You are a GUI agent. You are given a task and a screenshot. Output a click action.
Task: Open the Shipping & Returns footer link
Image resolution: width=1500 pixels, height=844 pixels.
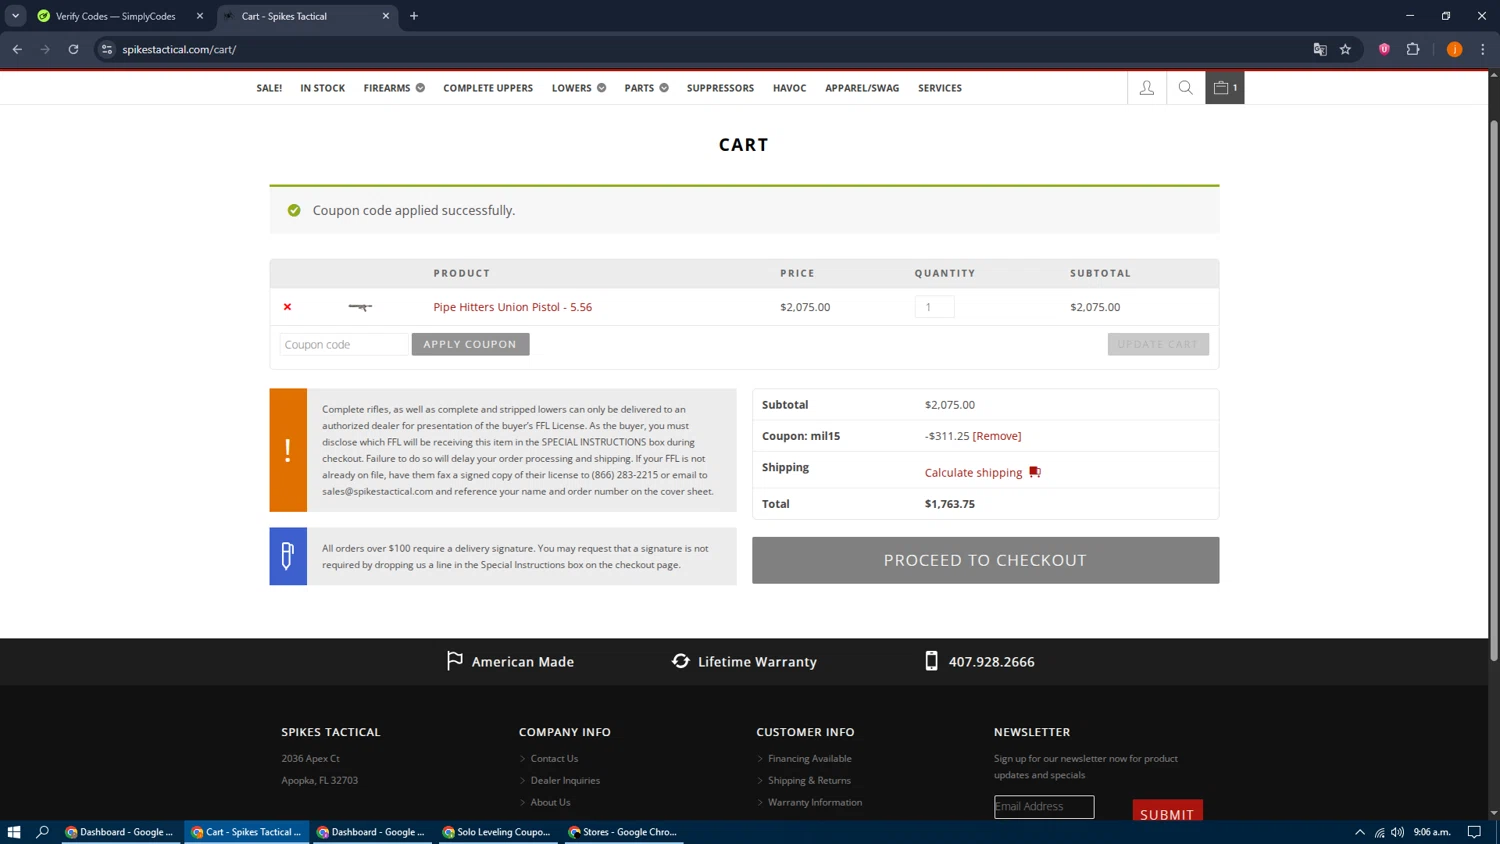[809, 781]
